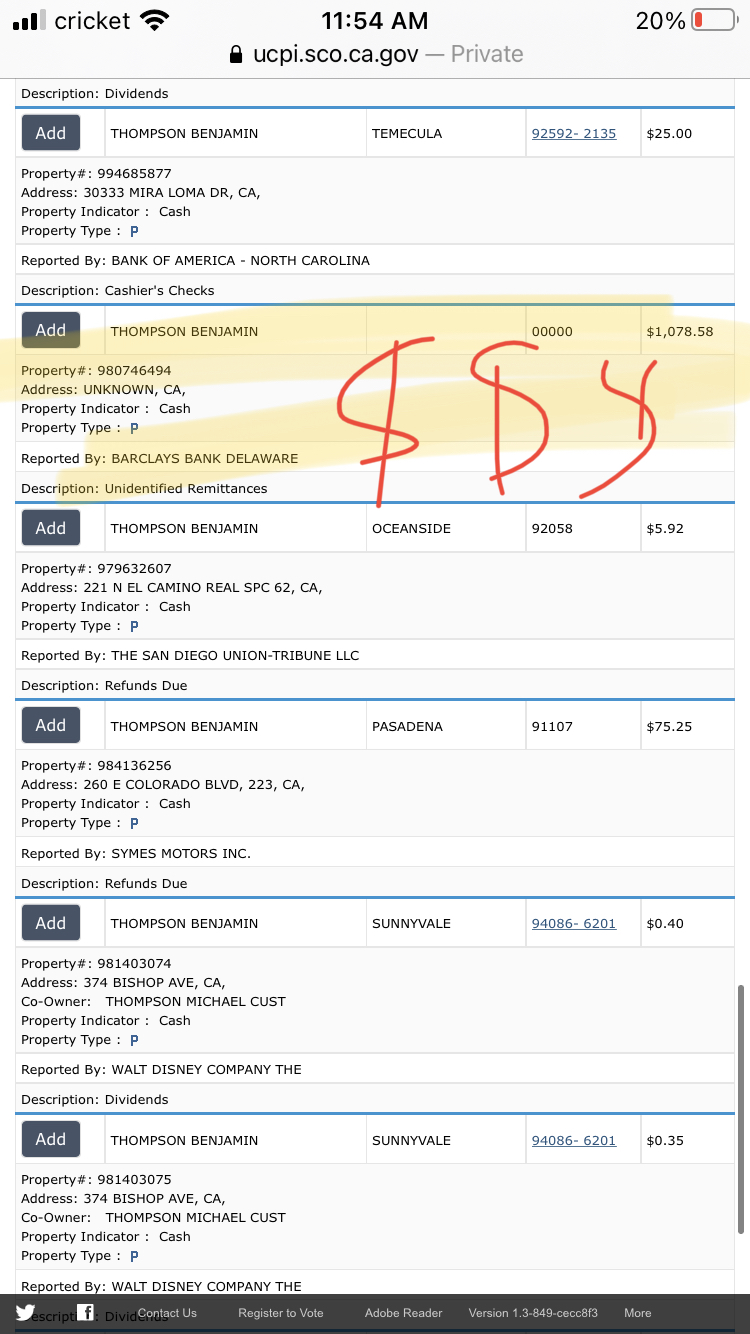Tap the Wi-Fi icon in status bar

154,20
